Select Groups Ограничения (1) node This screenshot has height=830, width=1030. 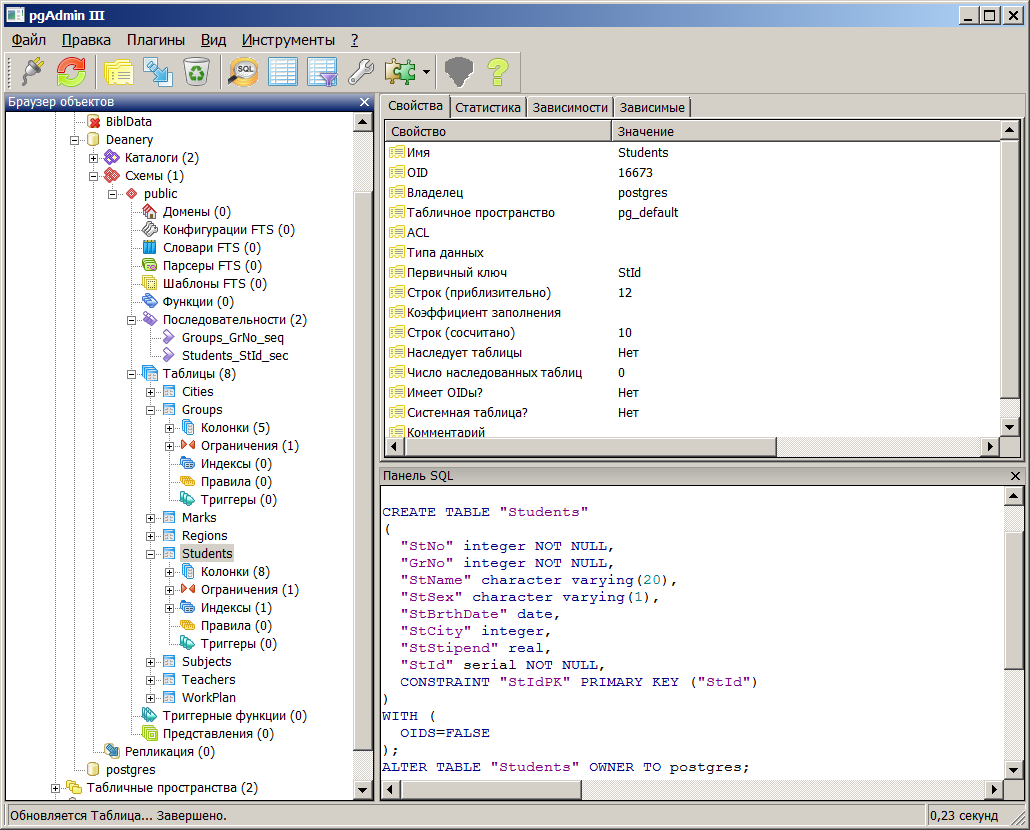(x=250, y=446)
